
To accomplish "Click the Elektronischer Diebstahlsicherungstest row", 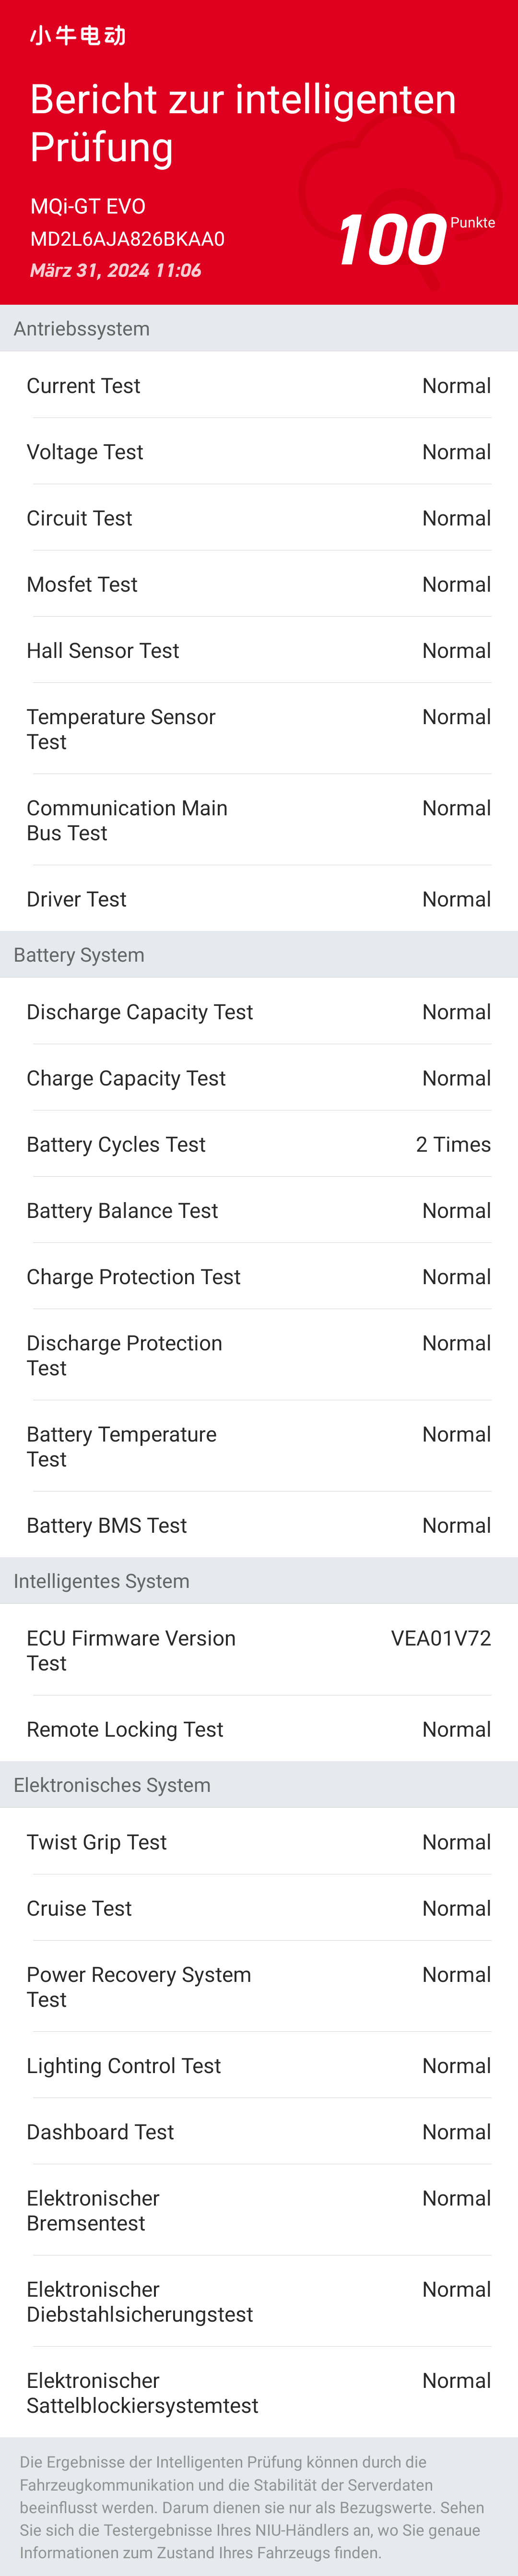I will [259, 2301].
